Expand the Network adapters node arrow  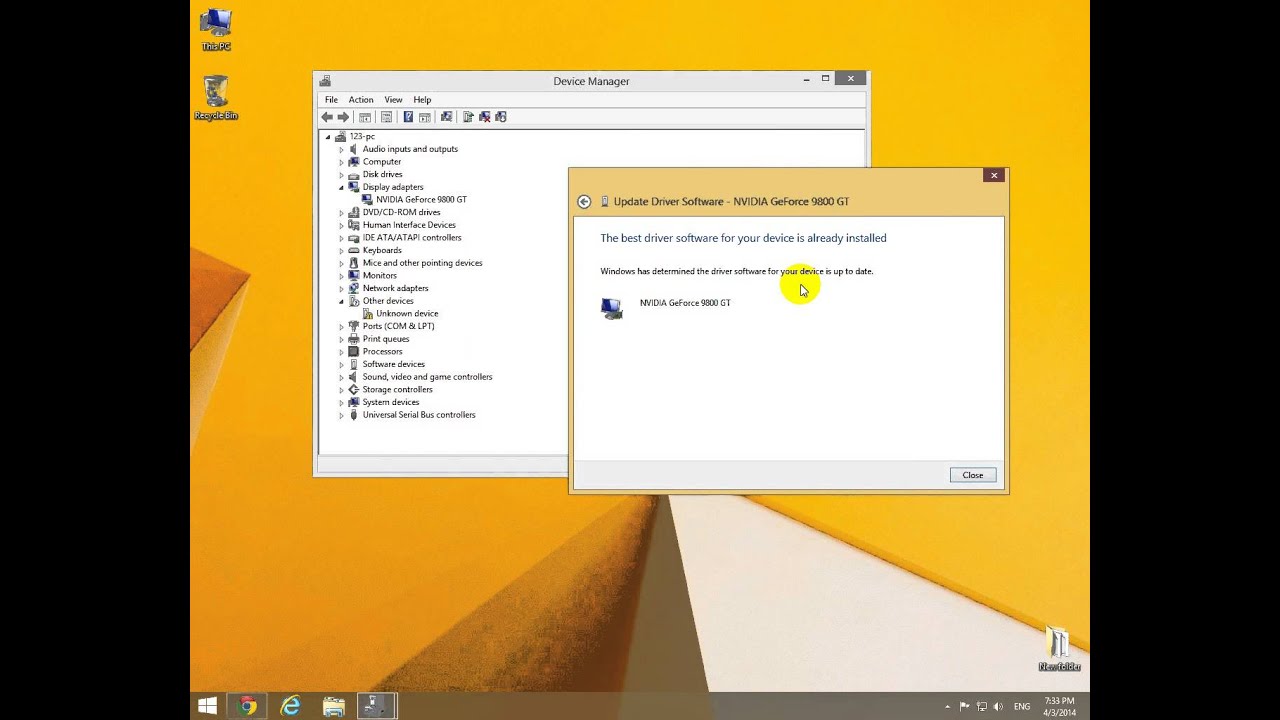[x=341, y=288]
